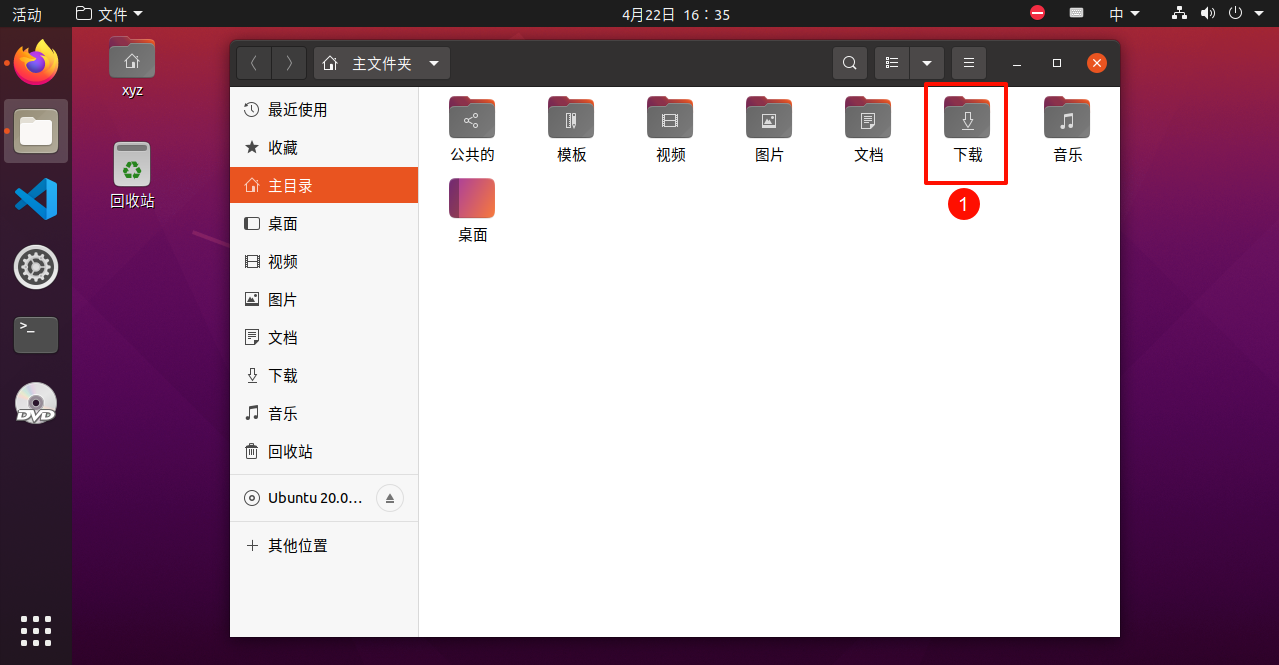Screen dimensions: 1279x665
Task: Eject the Ubuntu 20.0 disc
Action: pos(390,498)
